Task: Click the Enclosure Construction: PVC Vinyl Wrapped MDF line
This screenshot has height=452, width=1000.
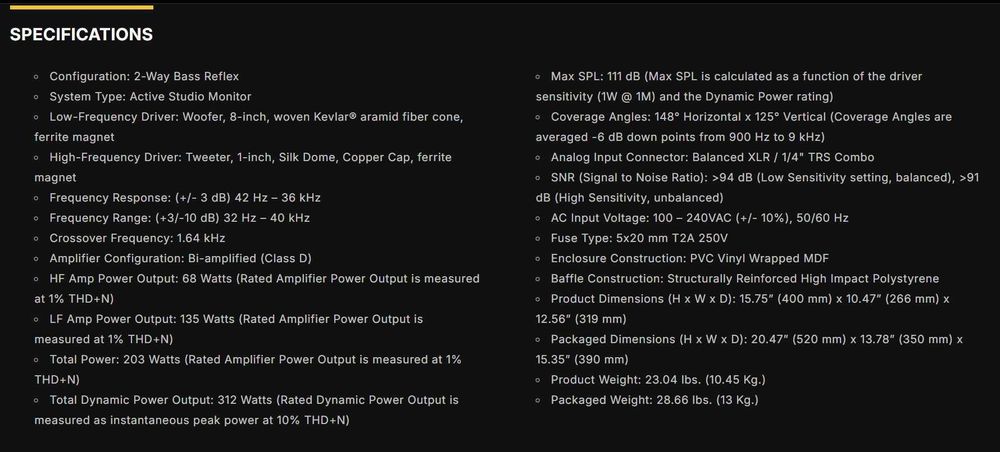Action: (x=690, y=258)
